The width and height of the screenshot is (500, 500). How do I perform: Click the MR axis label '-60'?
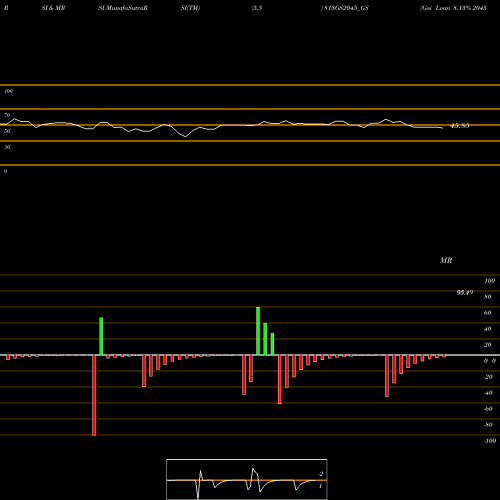pos(488,409)
